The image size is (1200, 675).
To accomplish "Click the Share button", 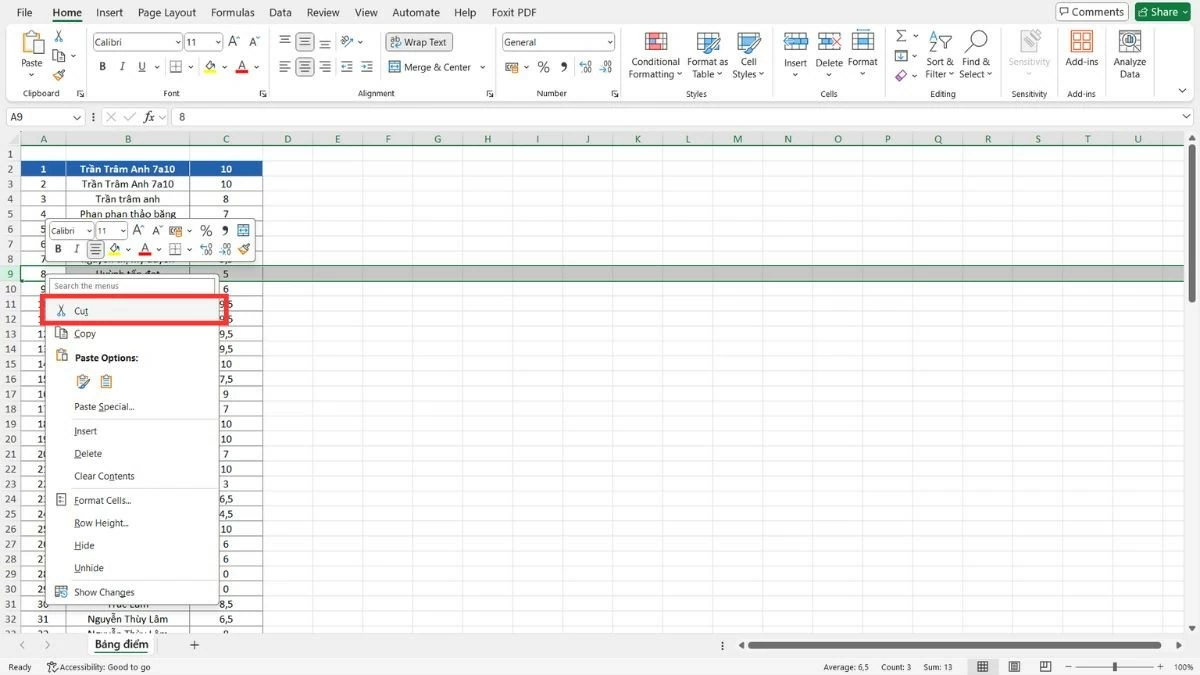I will pos(1161,11).
